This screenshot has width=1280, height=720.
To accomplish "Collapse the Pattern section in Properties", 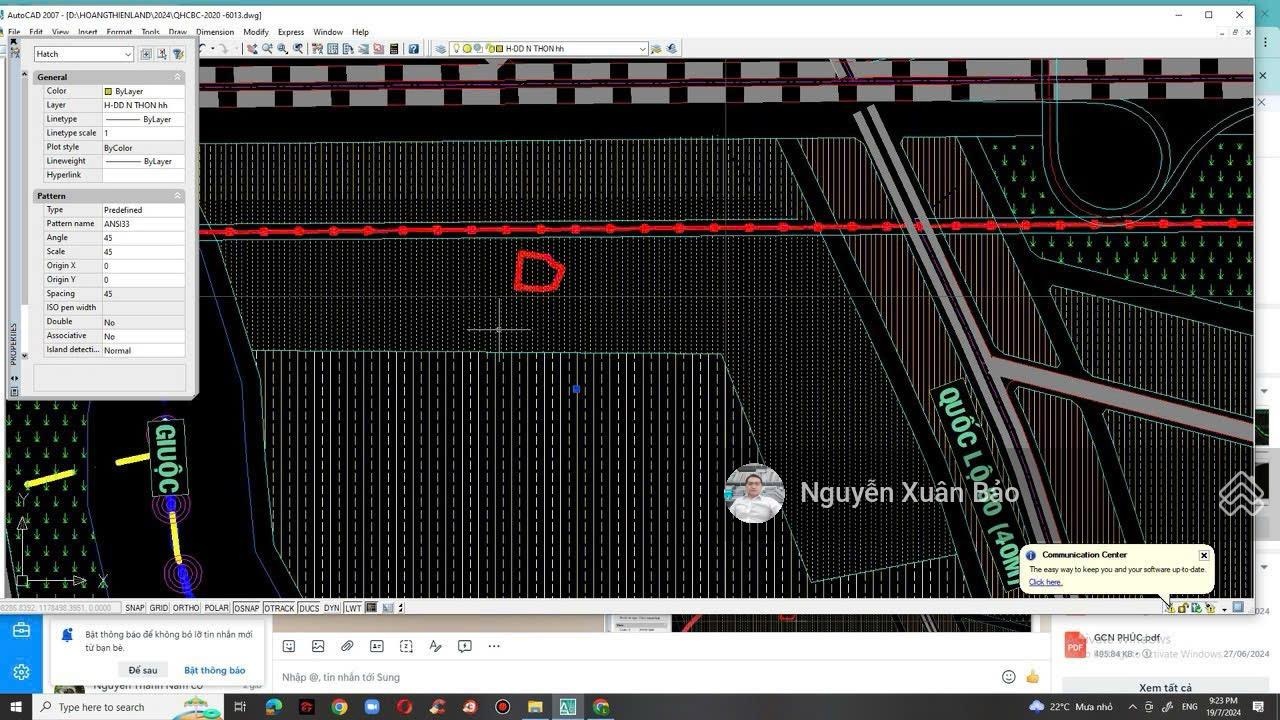I will click(x=178, y=196).
